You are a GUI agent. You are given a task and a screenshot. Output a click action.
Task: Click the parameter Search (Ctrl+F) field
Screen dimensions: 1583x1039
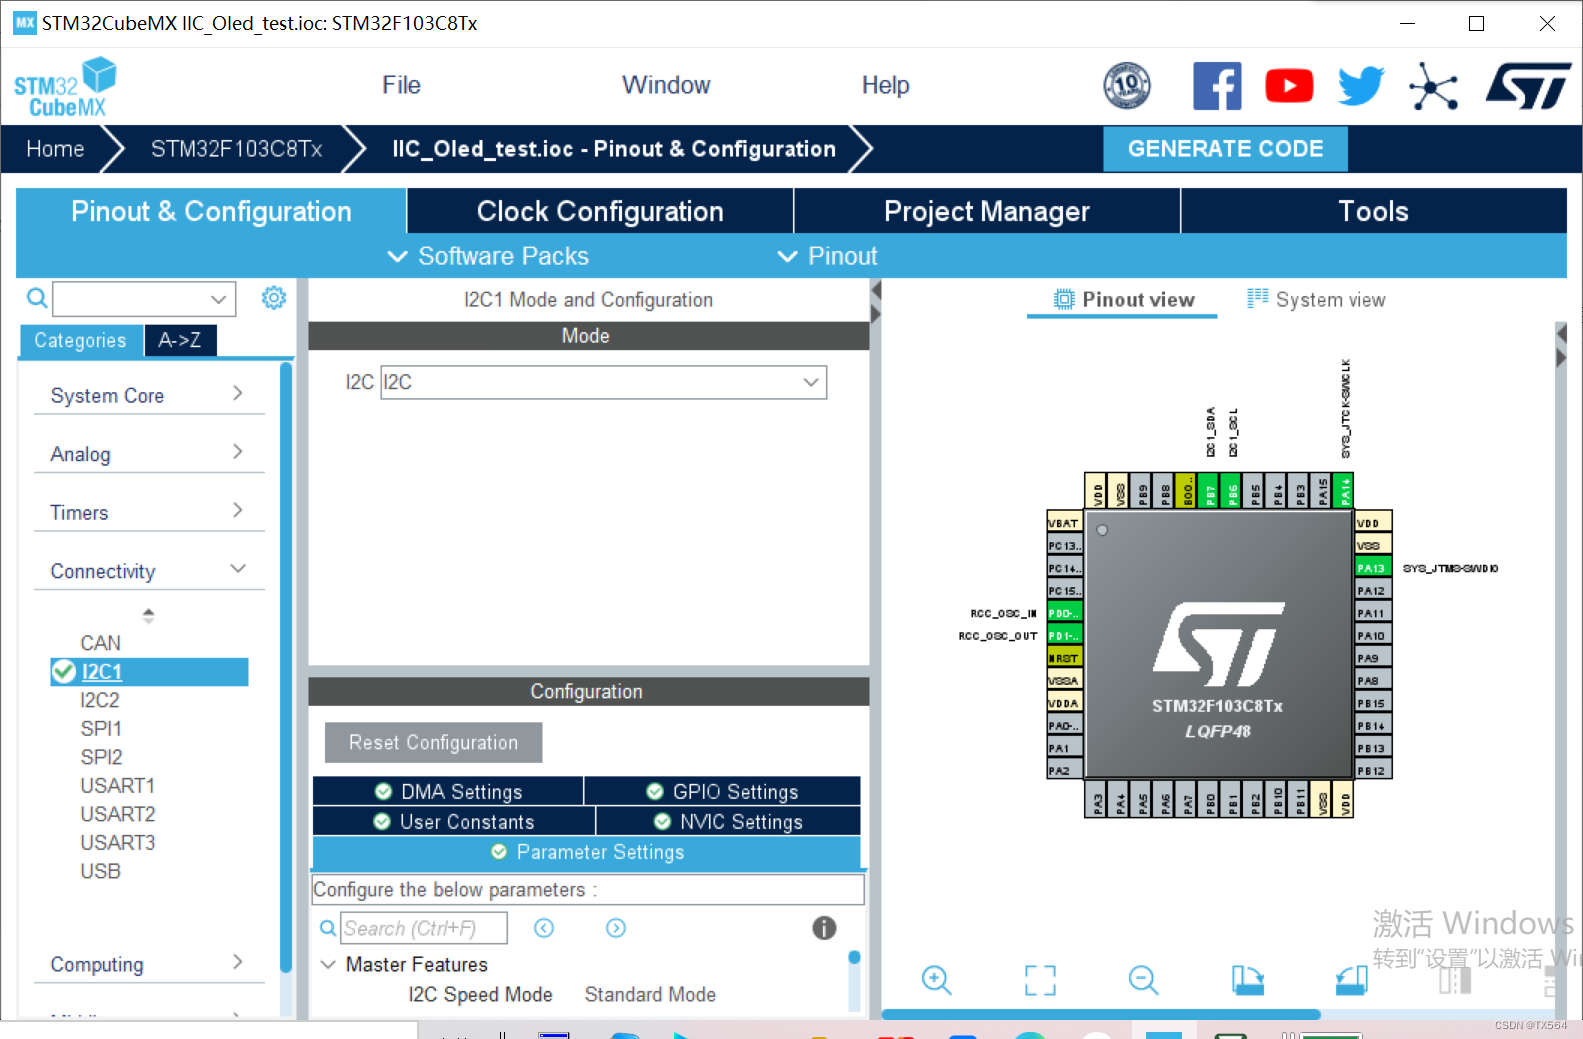click(424, 928)
